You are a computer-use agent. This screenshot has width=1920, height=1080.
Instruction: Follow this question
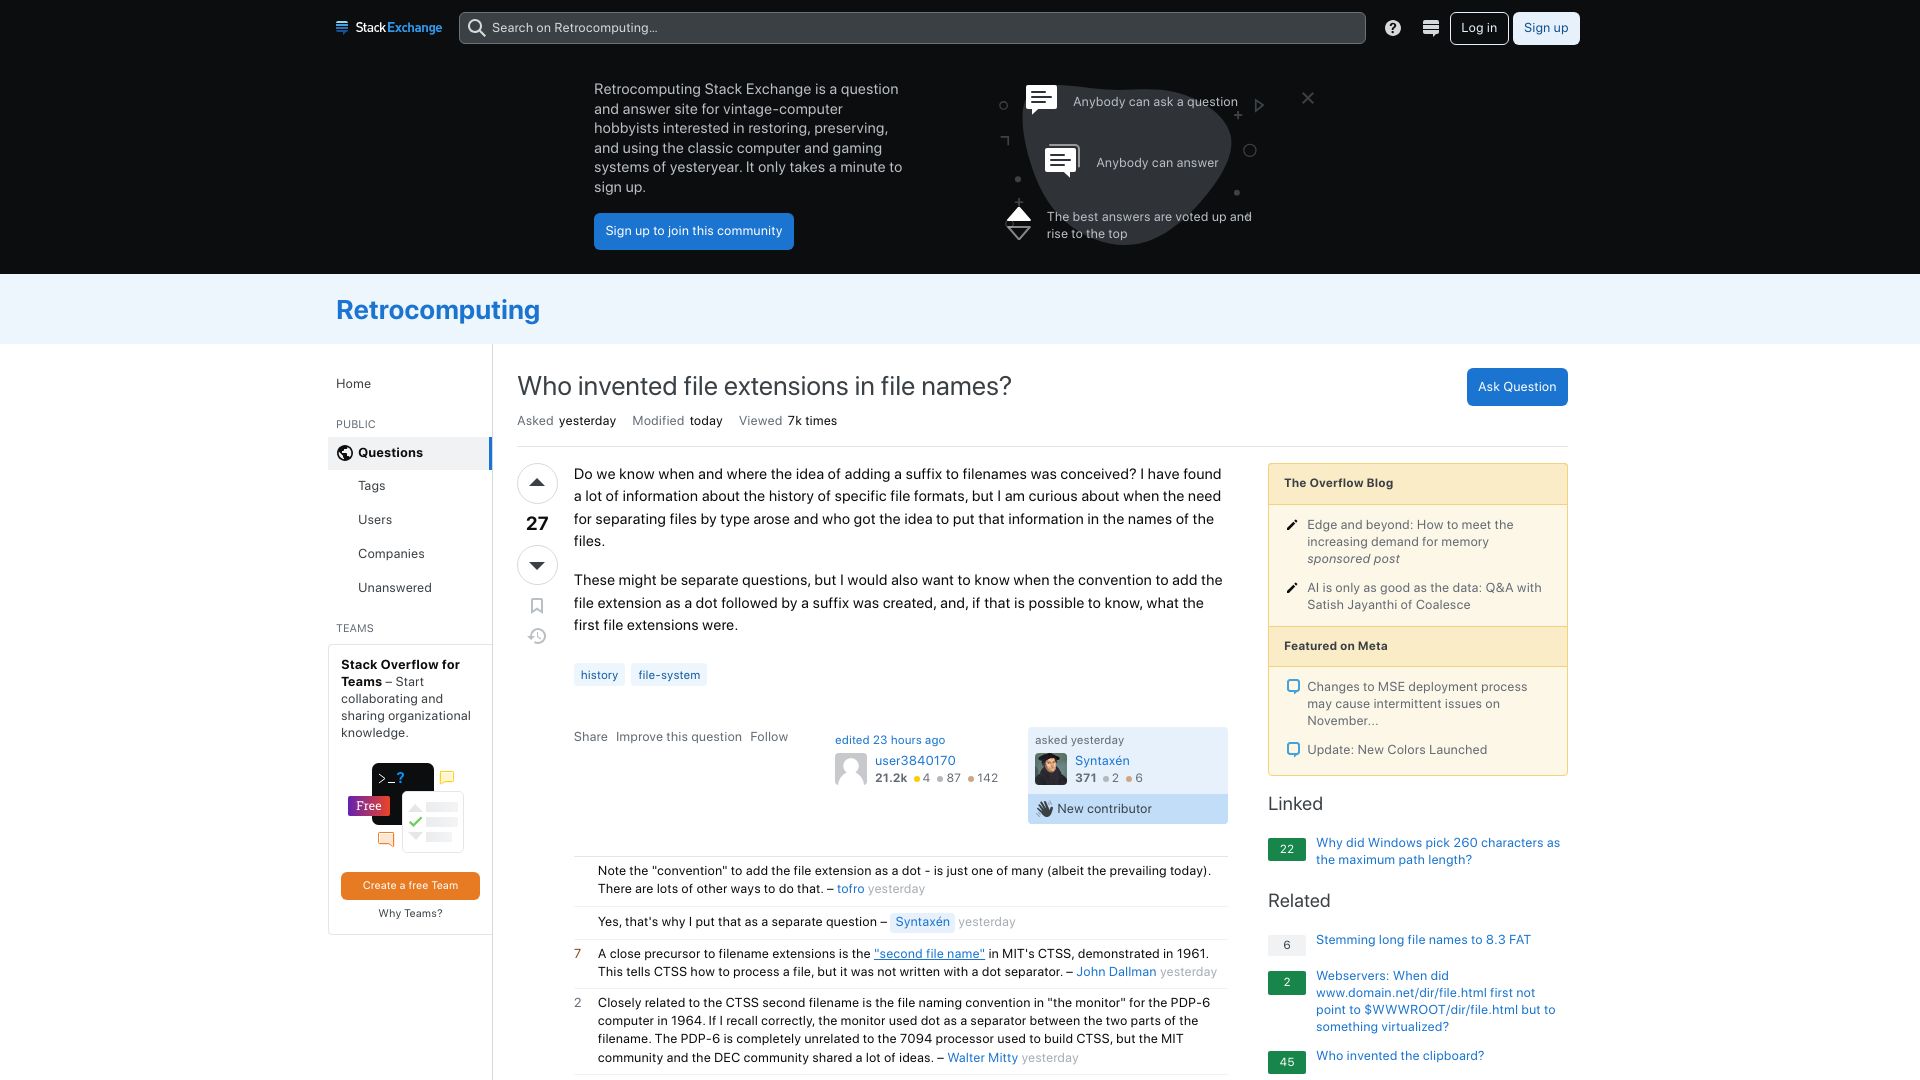pyautogui.click(x=769, y=737)
